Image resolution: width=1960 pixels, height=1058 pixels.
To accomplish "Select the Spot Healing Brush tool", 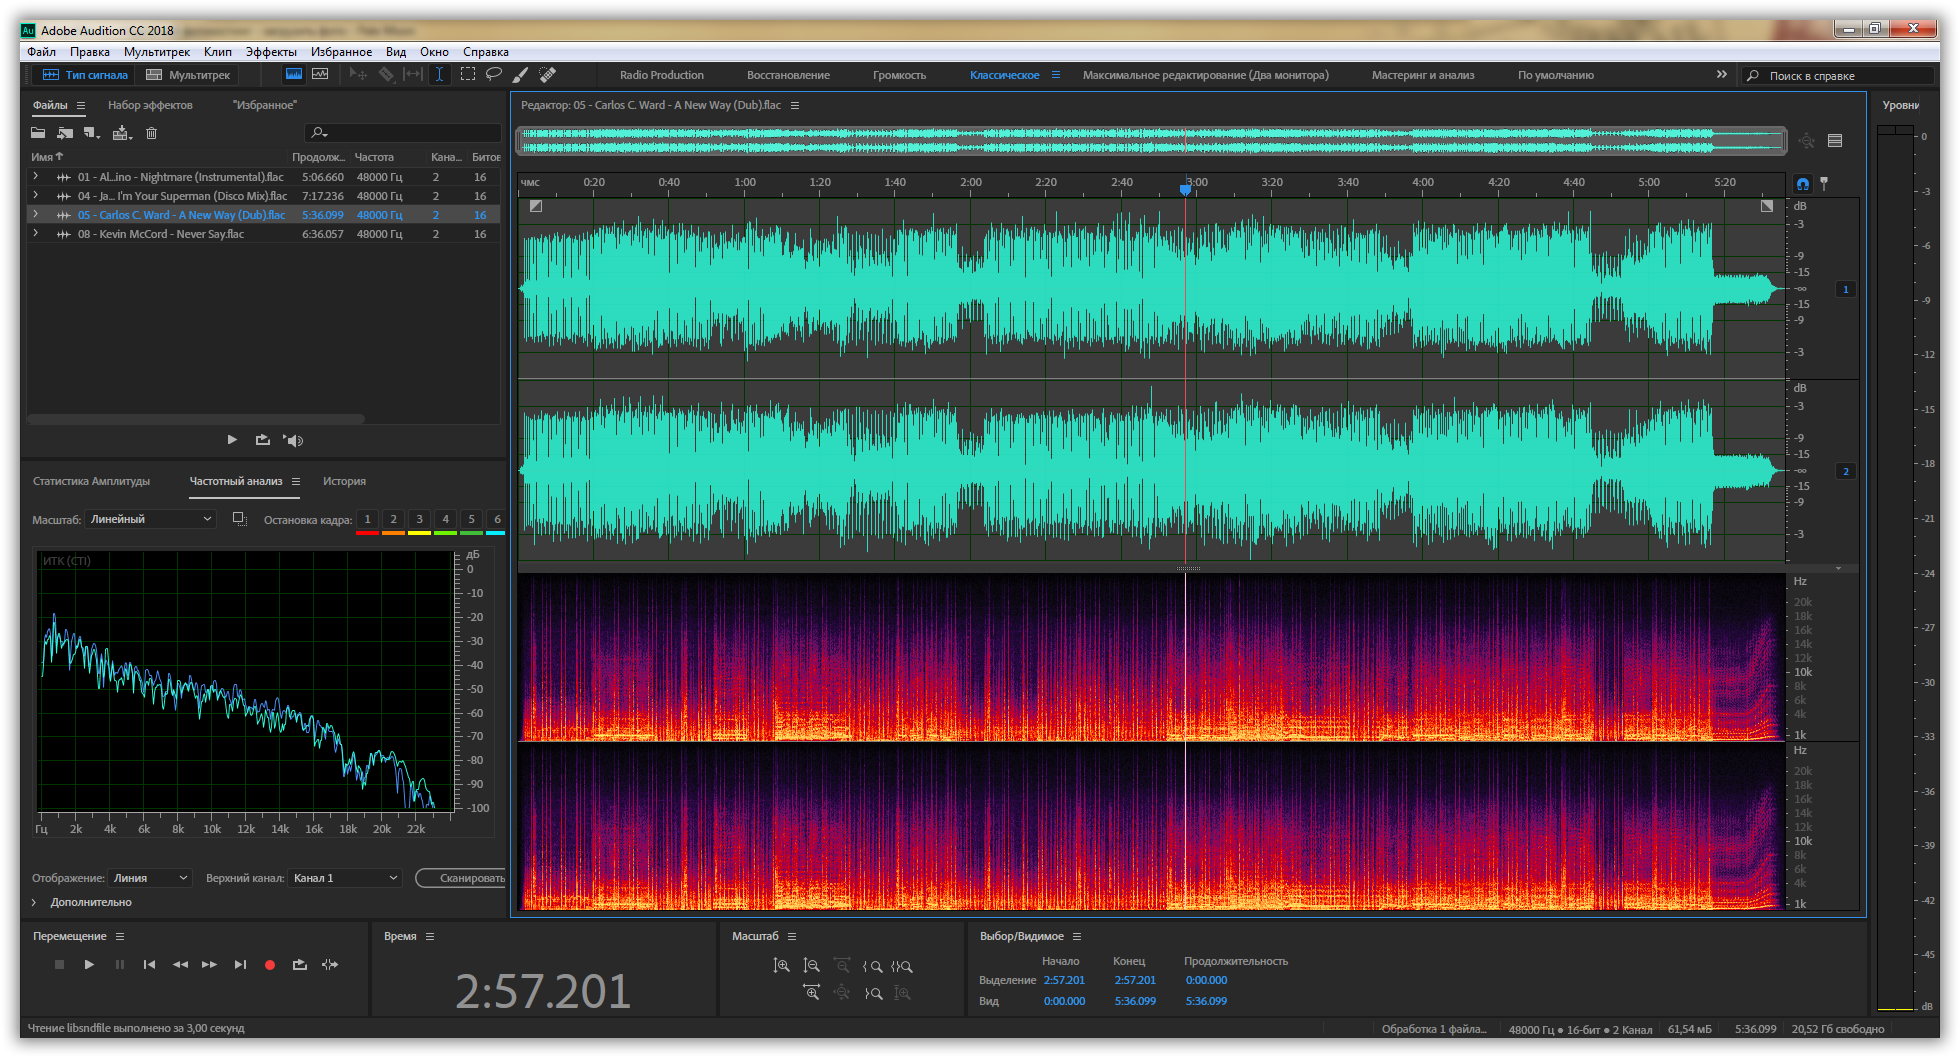I will pos(547,75).
